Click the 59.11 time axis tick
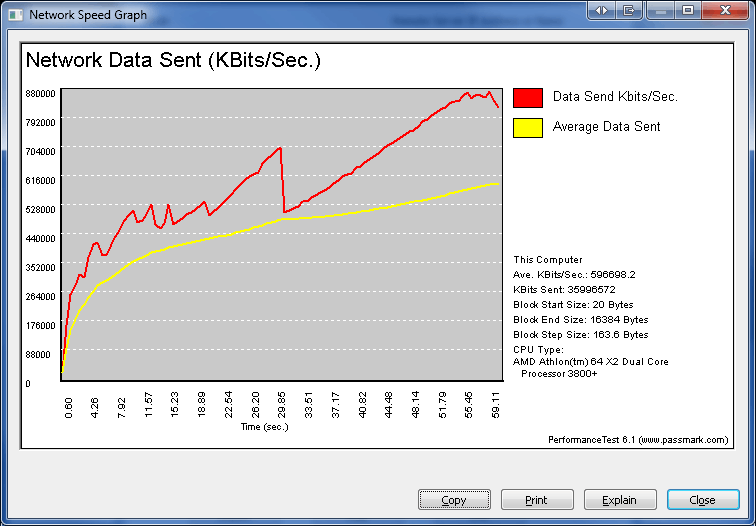This screenshot has width=756, height=526. 496,405
